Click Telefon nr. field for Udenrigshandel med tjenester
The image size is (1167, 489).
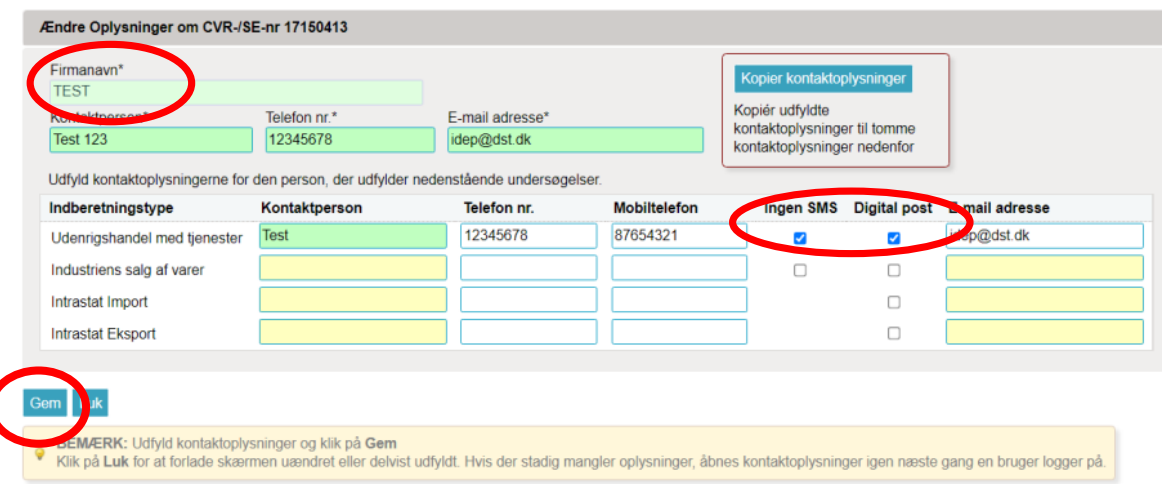coord(528,236)
